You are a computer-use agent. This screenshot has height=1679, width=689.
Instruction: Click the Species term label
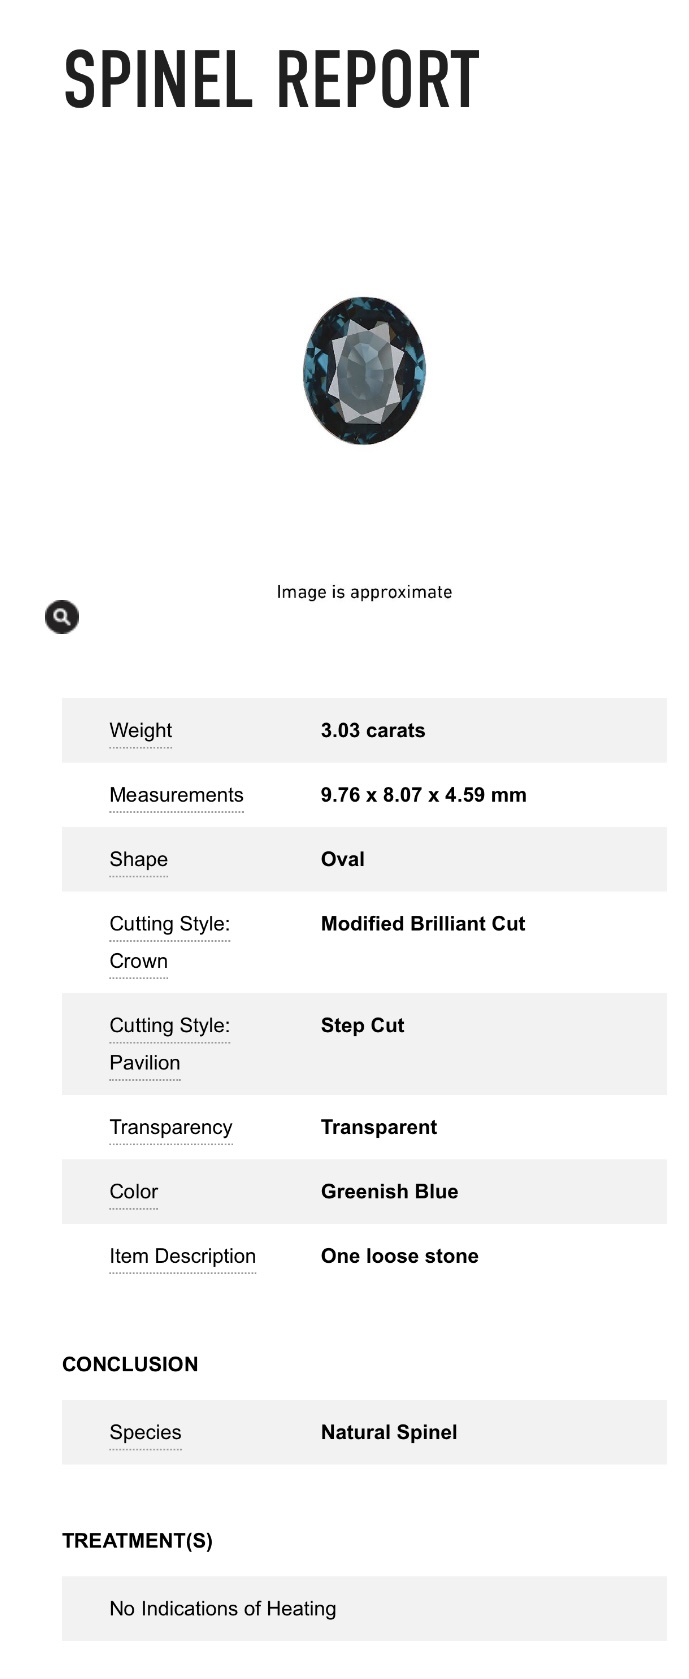(x=146, y=1433)
